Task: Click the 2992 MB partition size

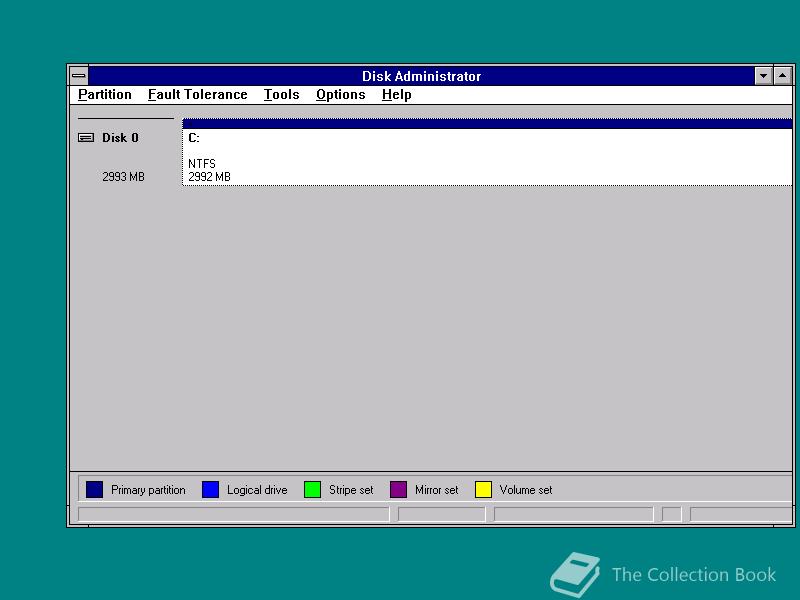Action: (x=209, y=177)
